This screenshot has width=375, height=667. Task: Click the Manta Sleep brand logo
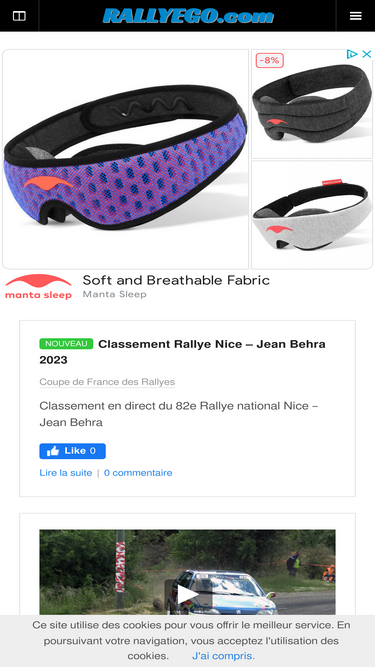[x=38, y=287]
